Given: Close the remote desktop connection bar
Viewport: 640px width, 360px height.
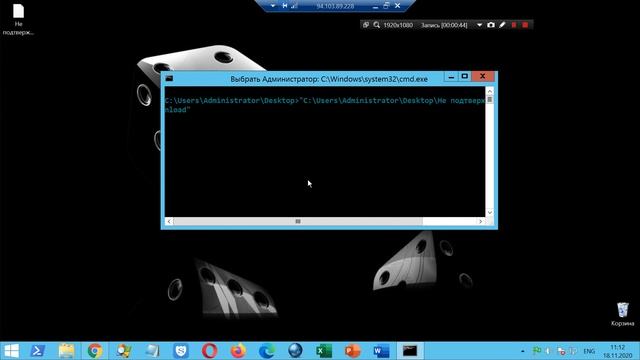Looking at the screenshot, I should [x=397, y=6].
